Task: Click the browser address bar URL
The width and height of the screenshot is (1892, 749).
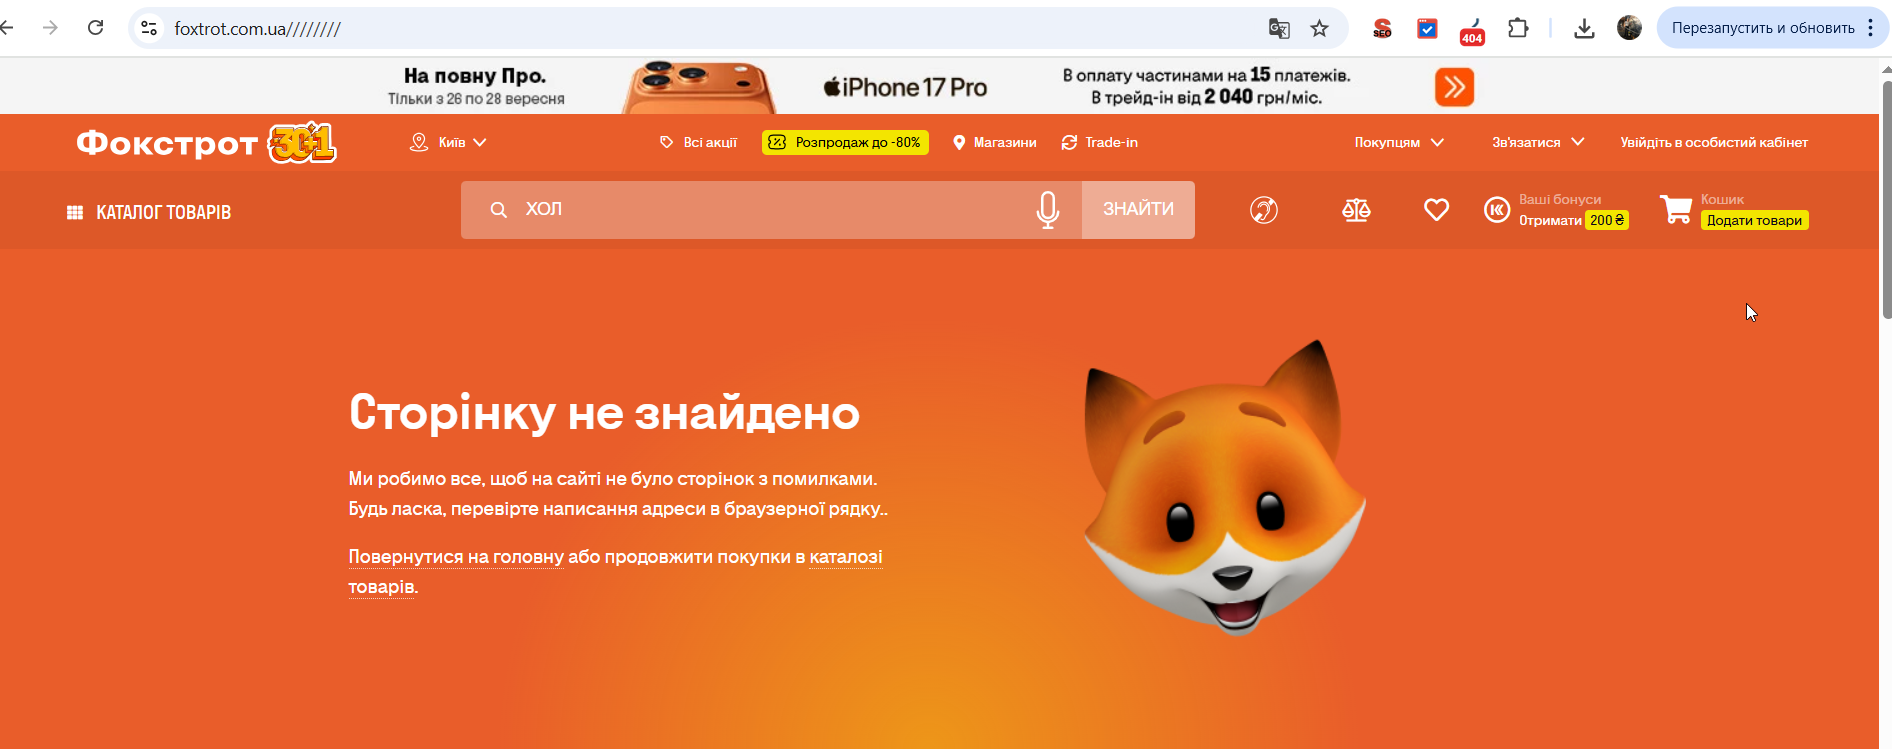Action: (258, 29)
